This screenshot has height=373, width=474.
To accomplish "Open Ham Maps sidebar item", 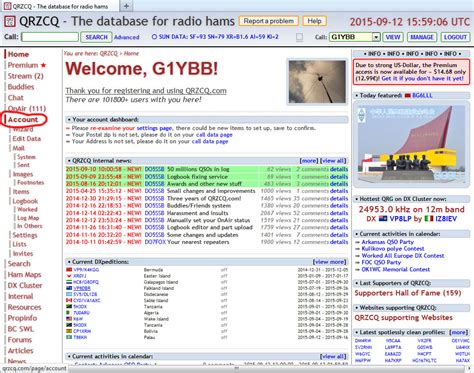I will (25, 275).
